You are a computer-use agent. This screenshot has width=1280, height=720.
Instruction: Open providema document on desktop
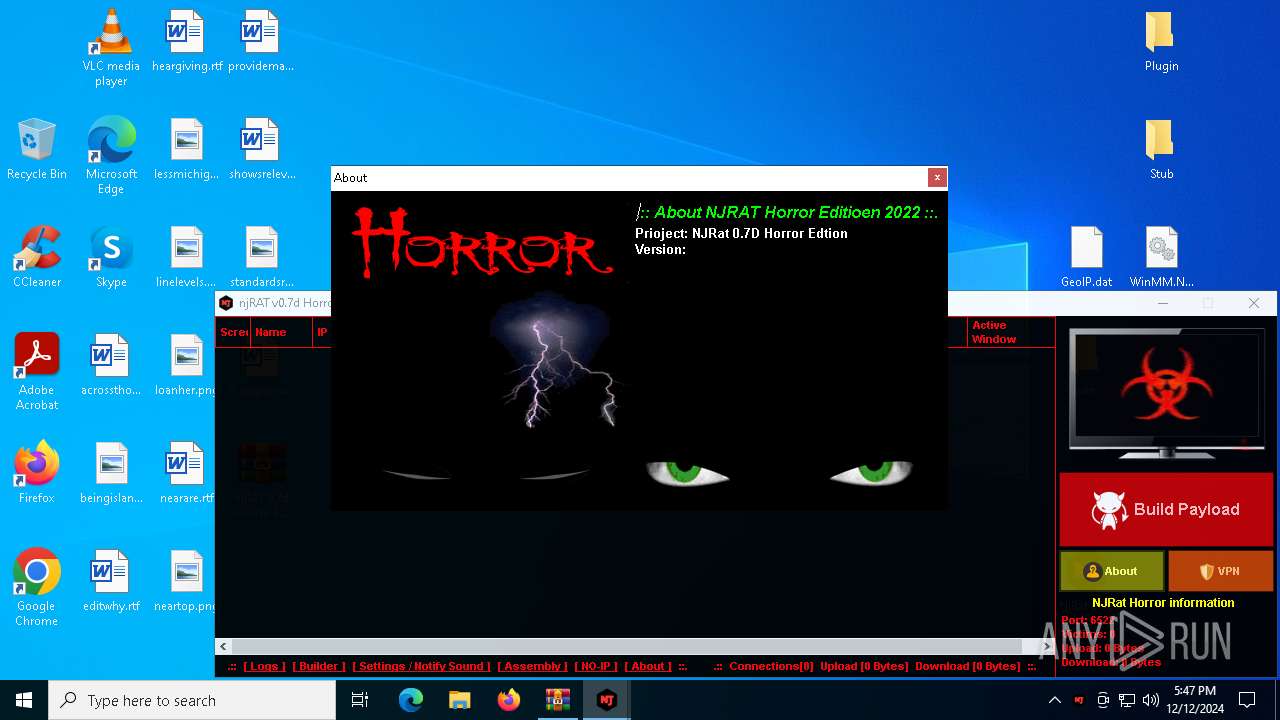(262, 41)
